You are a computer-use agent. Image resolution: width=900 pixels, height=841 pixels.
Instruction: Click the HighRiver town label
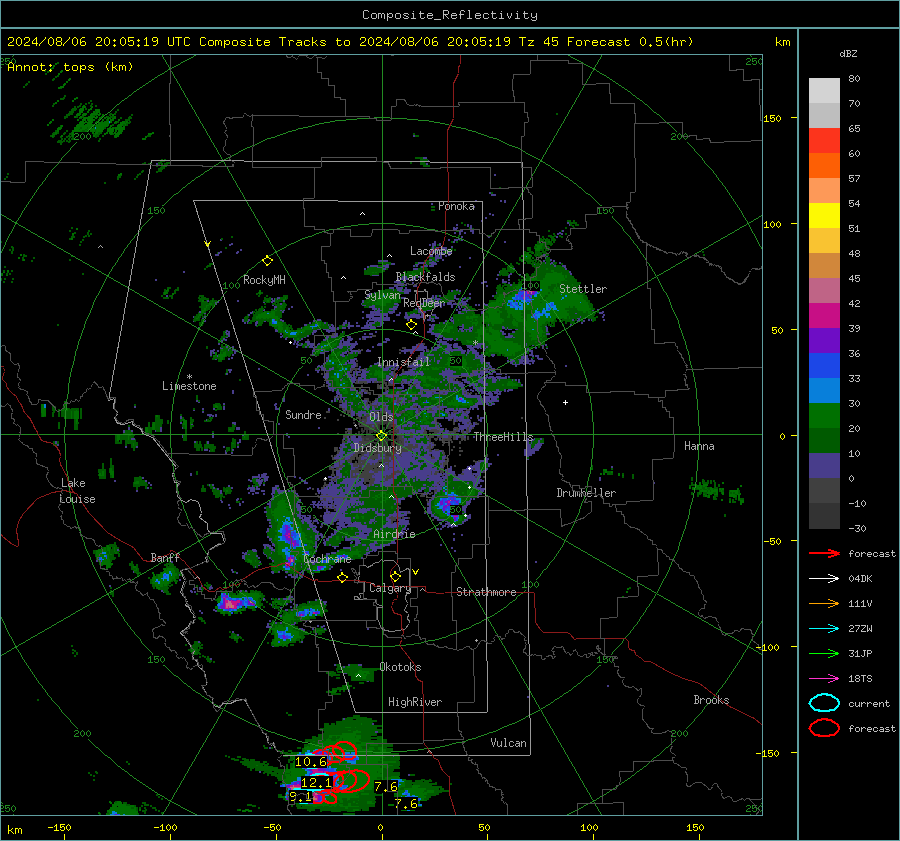(x=415, y=702)
